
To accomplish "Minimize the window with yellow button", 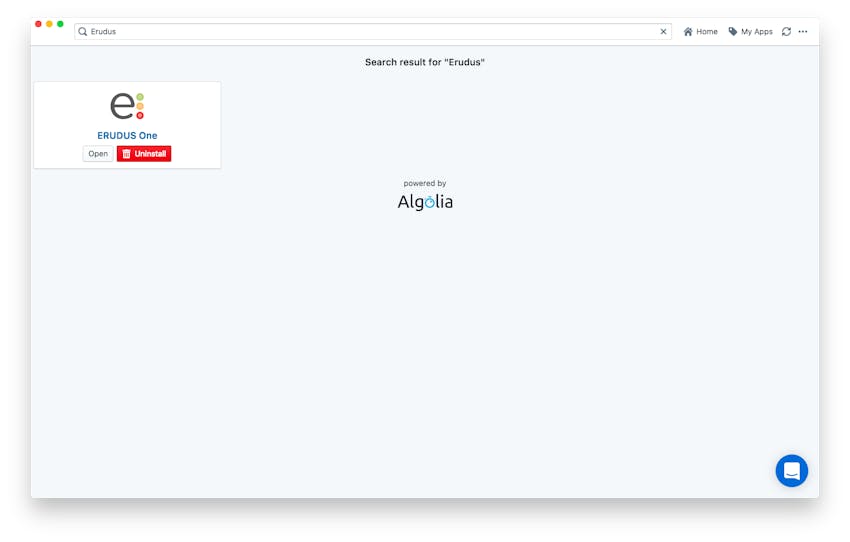I will [x=49, y=24].
